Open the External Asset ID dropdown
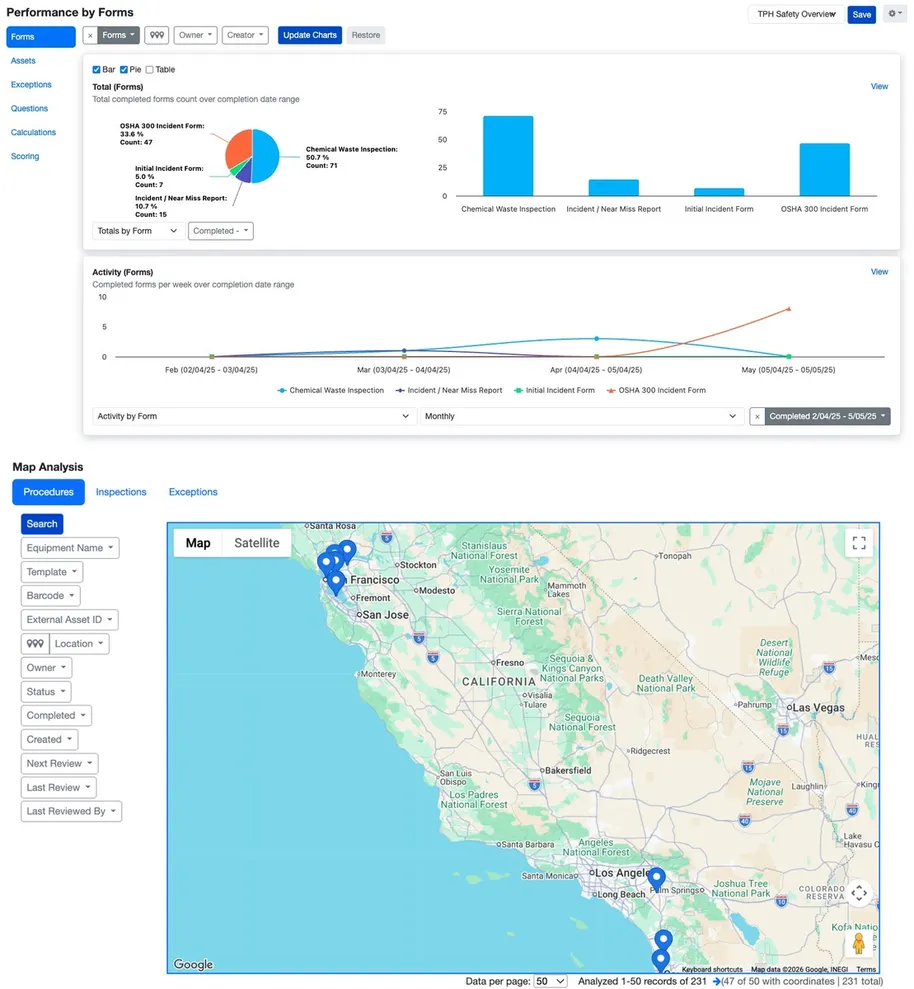914x989 pixels. tap(69, 619)
